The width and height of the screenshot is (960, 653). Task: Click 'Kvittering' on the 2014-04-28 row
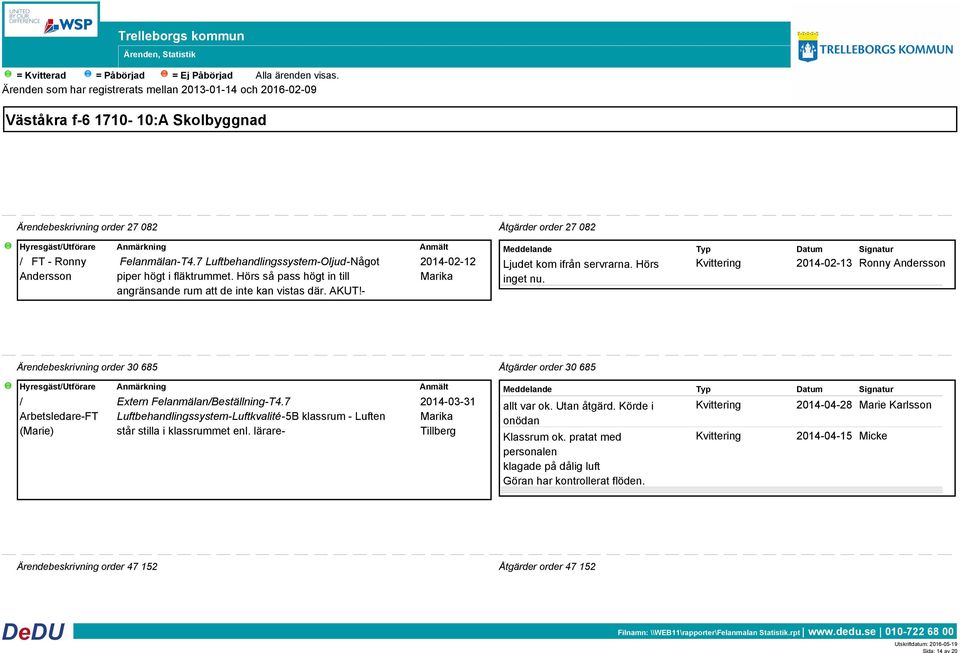pyautogui.click(x=718, y=405)
